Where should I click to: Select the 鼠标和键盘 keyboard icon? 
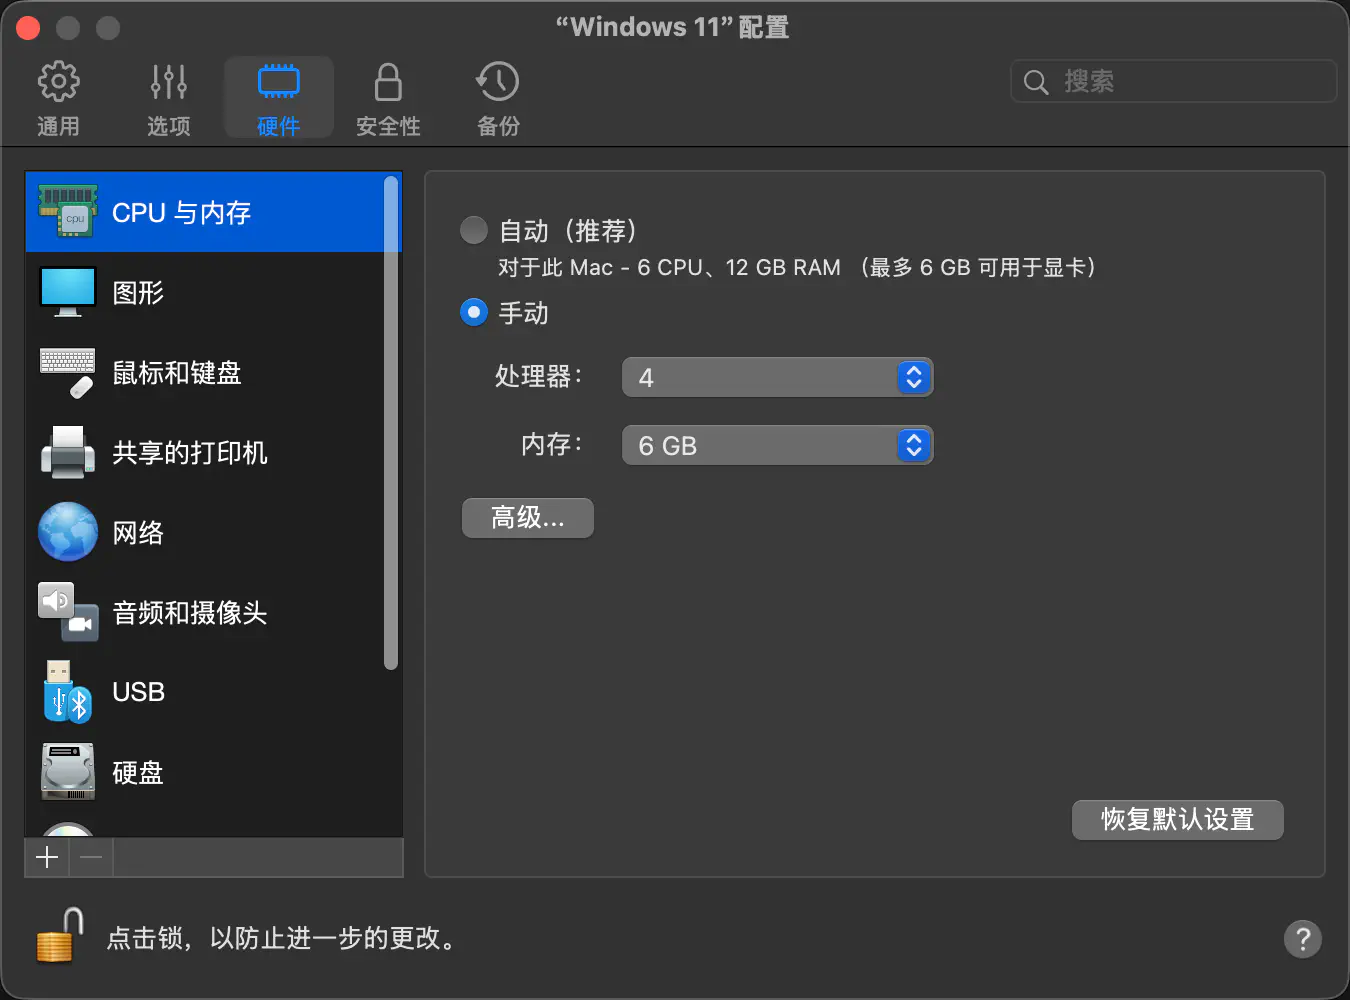pyautogui.click(x=68, y=372)
